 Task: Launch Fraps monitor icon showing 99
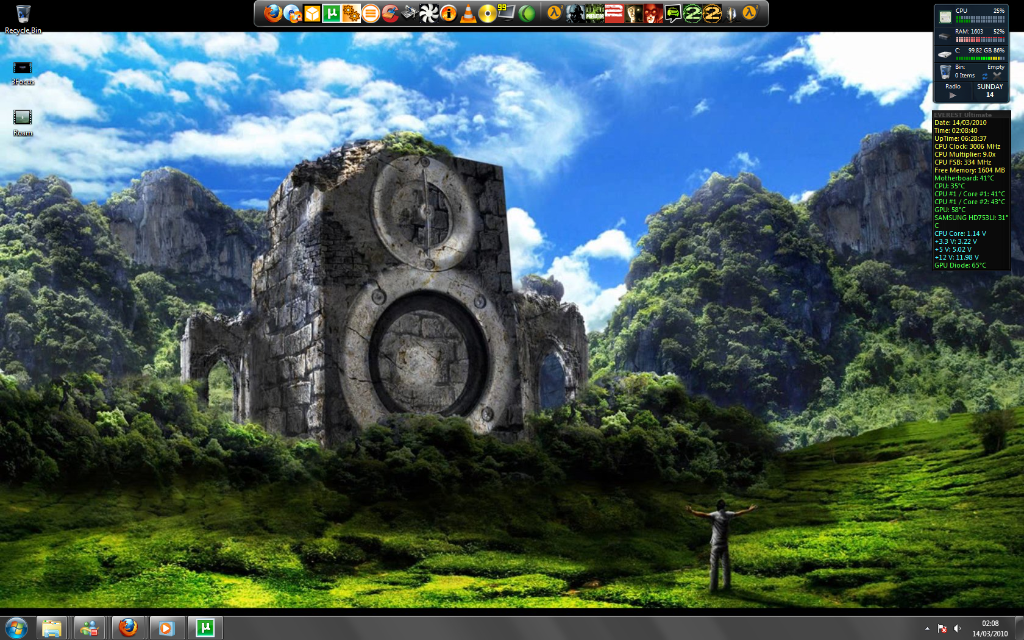point(507,12)
